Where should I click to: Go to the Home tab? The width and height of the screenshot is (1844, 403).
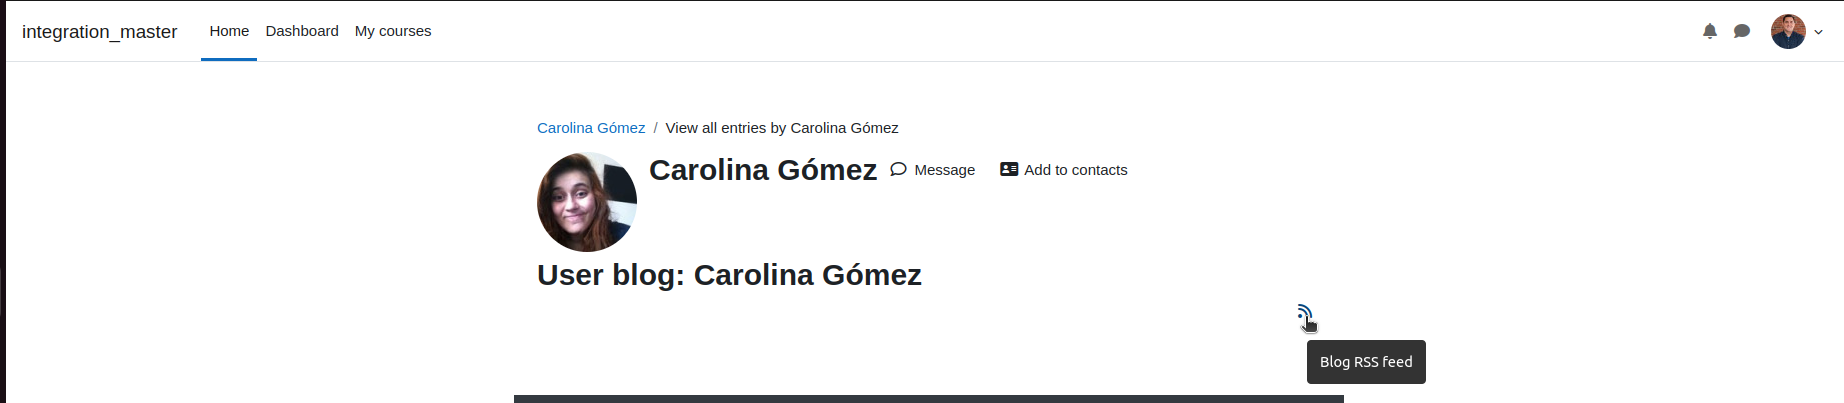pyautogui.click(x=229, y=31)
